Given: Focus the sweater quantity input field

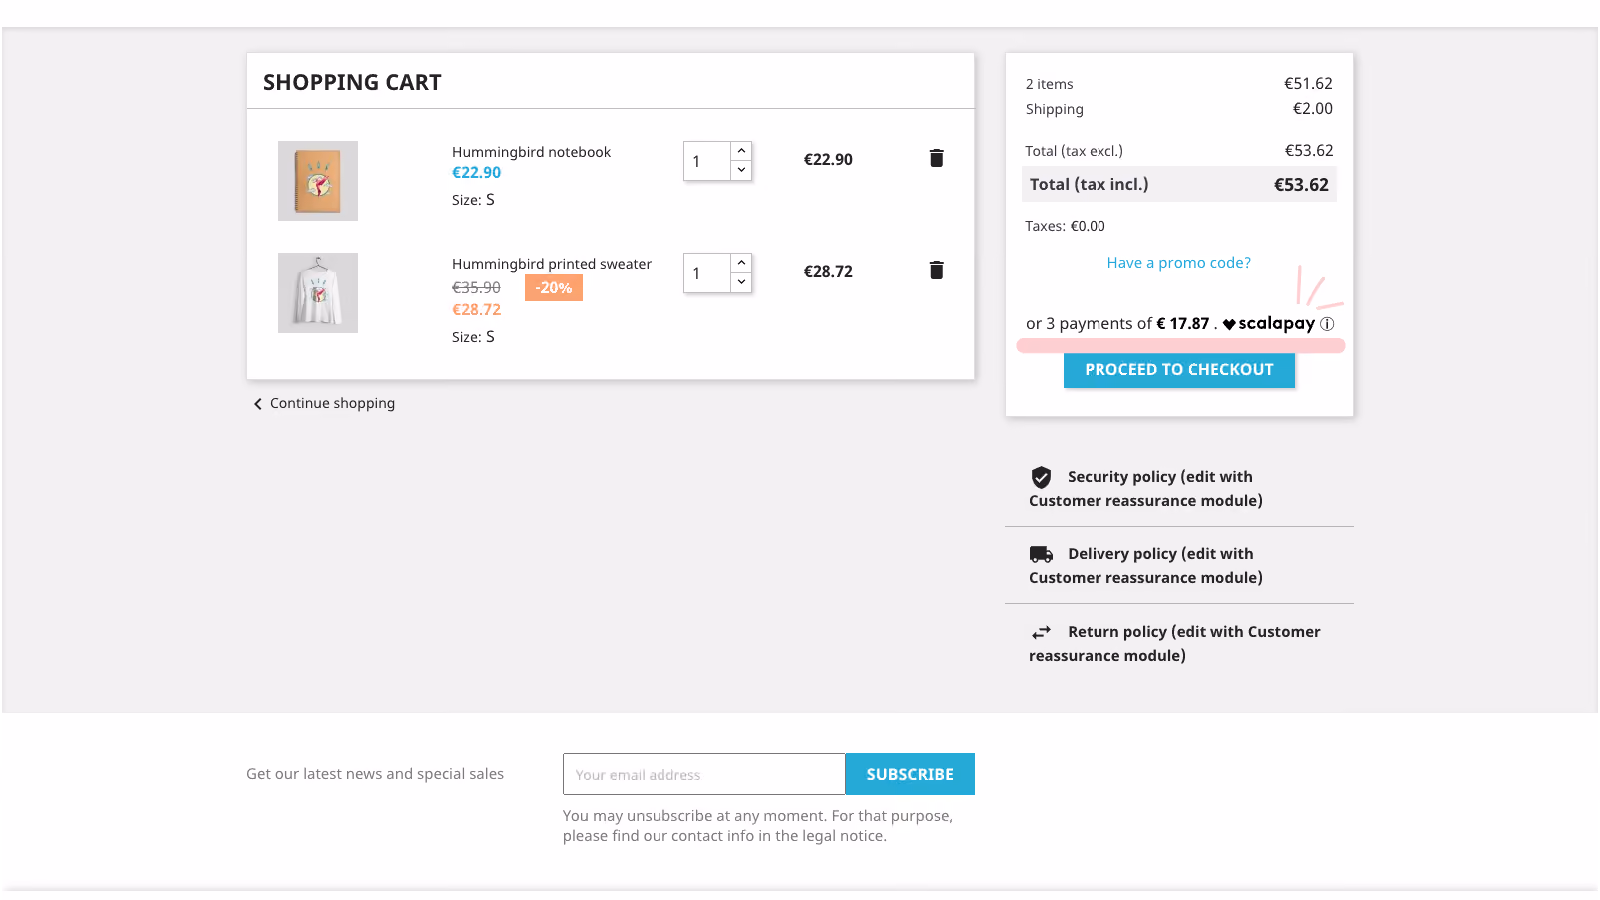Looking at the screenshot, I should coord(707,273).
